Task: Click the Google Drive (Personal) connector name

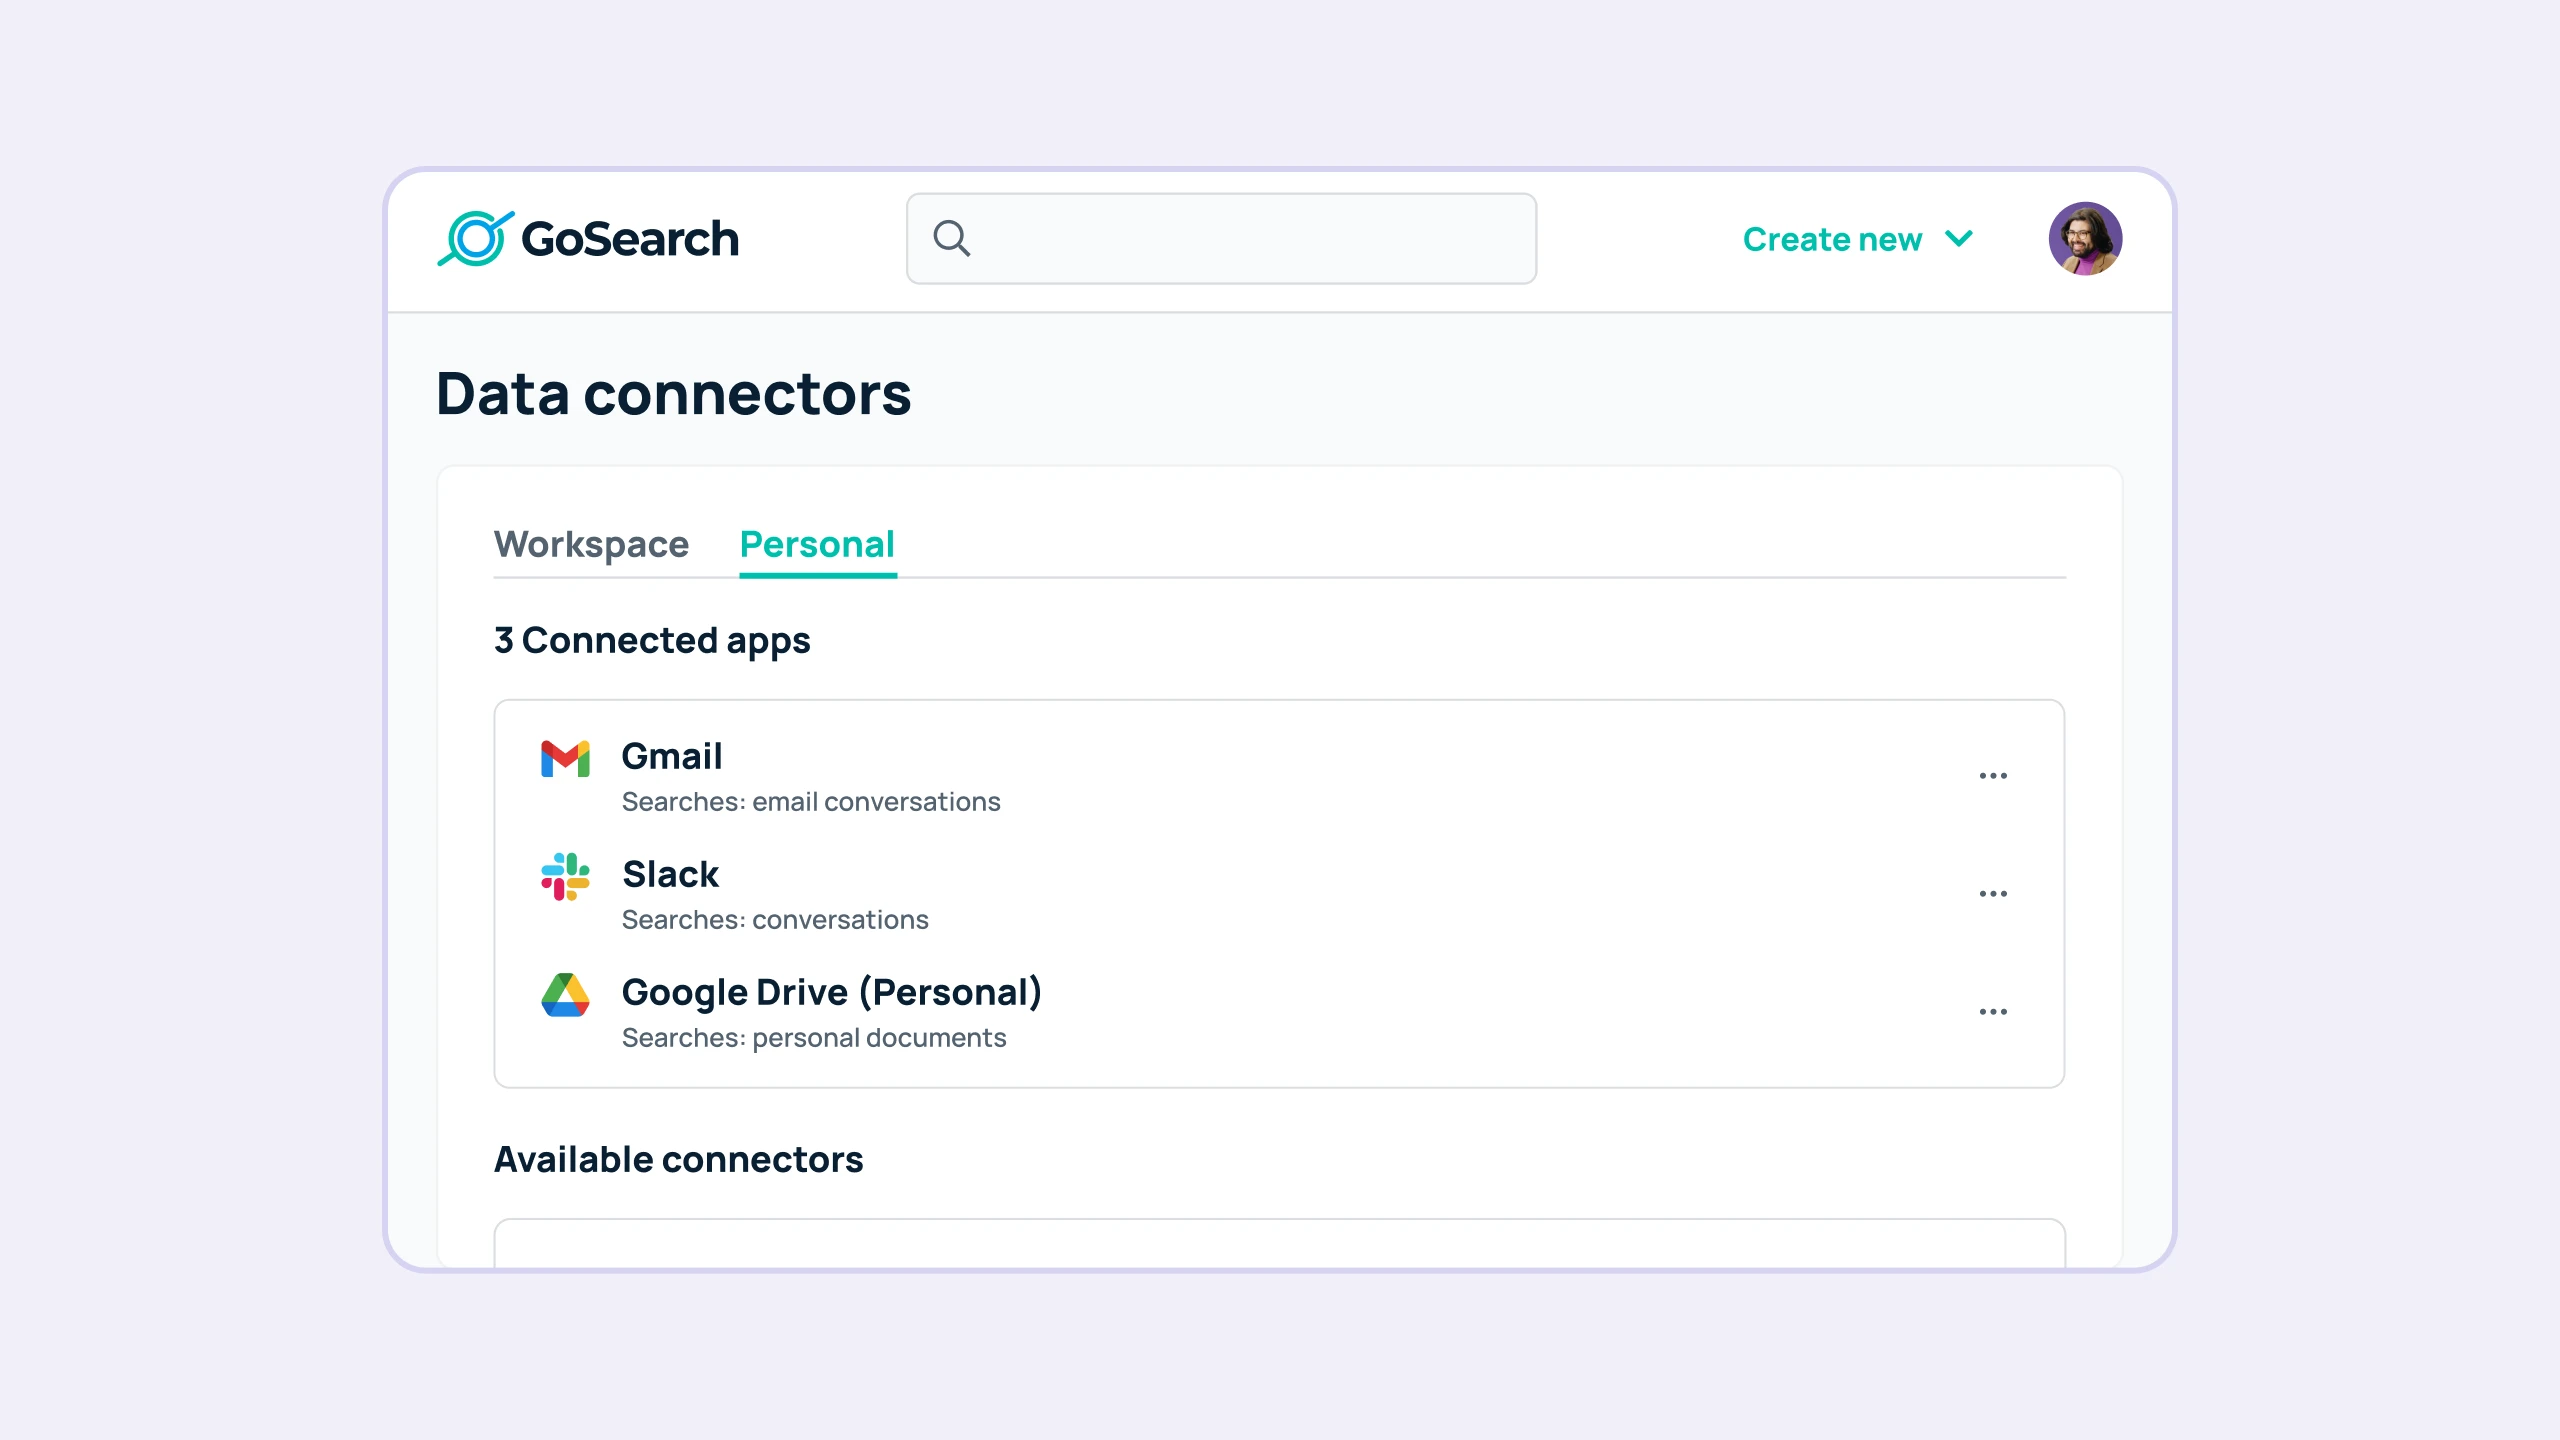Action: pos(832,991)
